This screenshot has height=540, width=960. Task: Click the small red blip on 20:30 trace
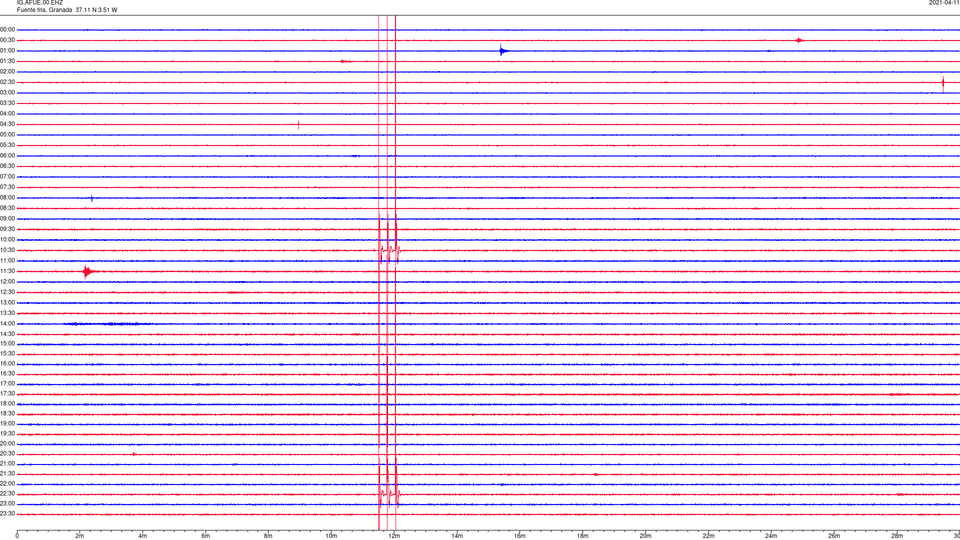(x=134, y=454)
